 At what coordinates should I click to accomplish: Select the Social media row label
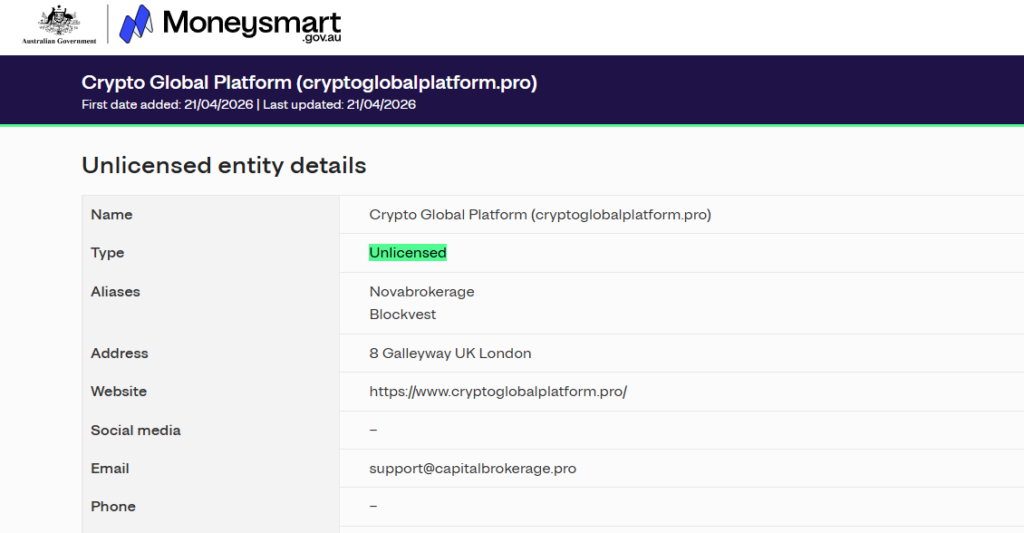pyautogui.click(x=136, y=430)
